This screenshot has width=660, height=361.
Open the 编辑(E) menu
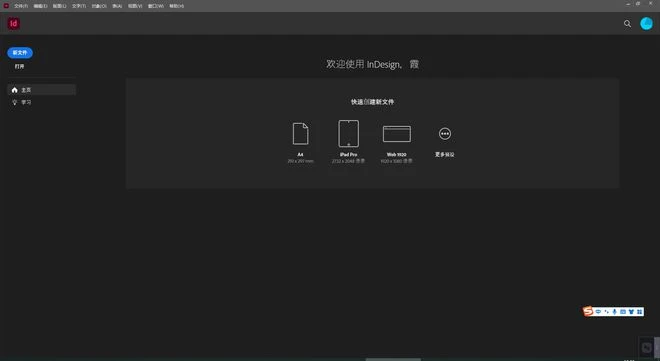point(40,6)
